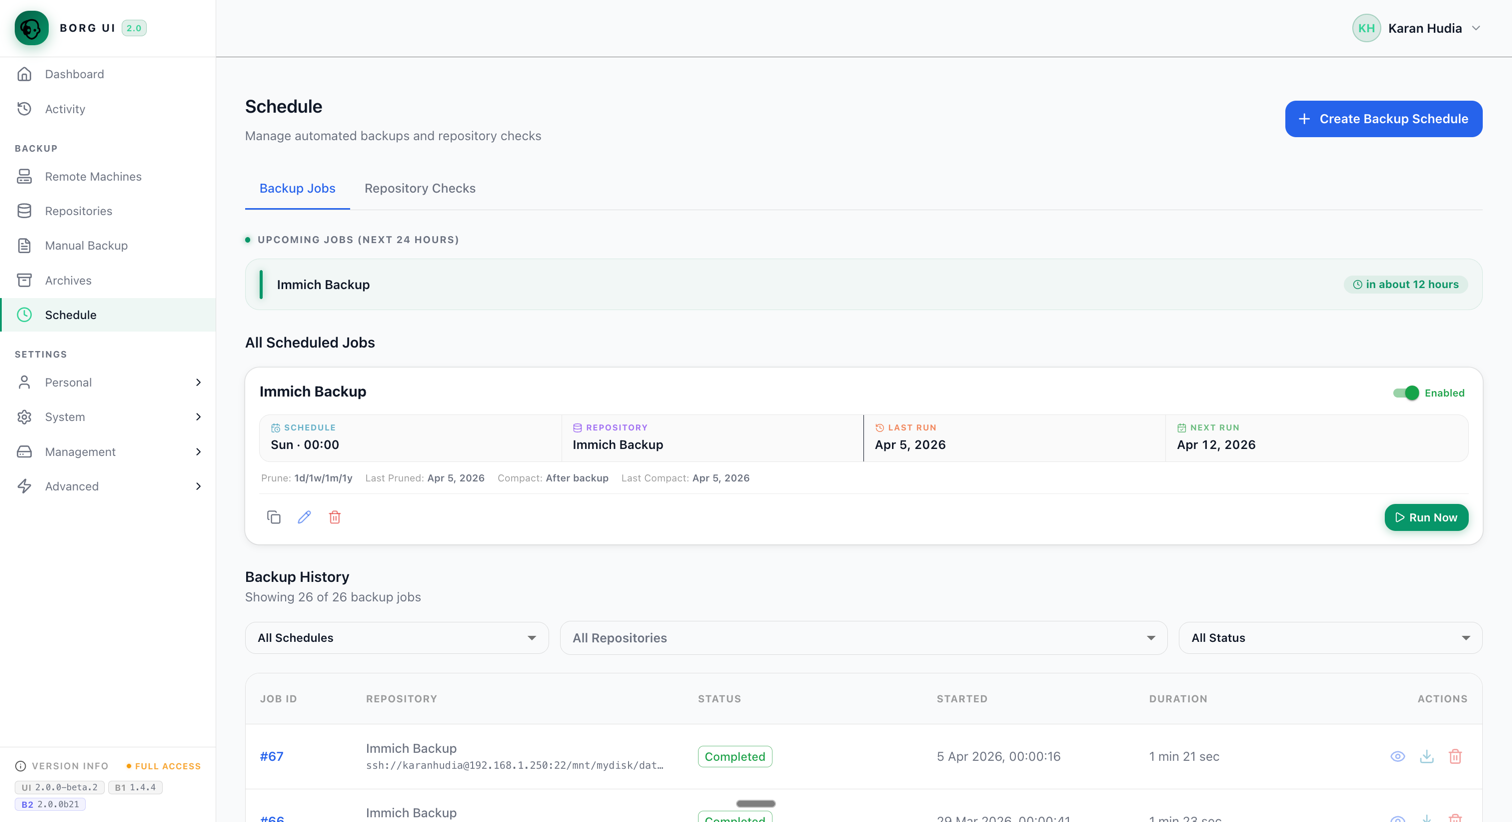Switch to the Repository Checks tab
Screen dimensions: 1512x822
coord(420,188)
